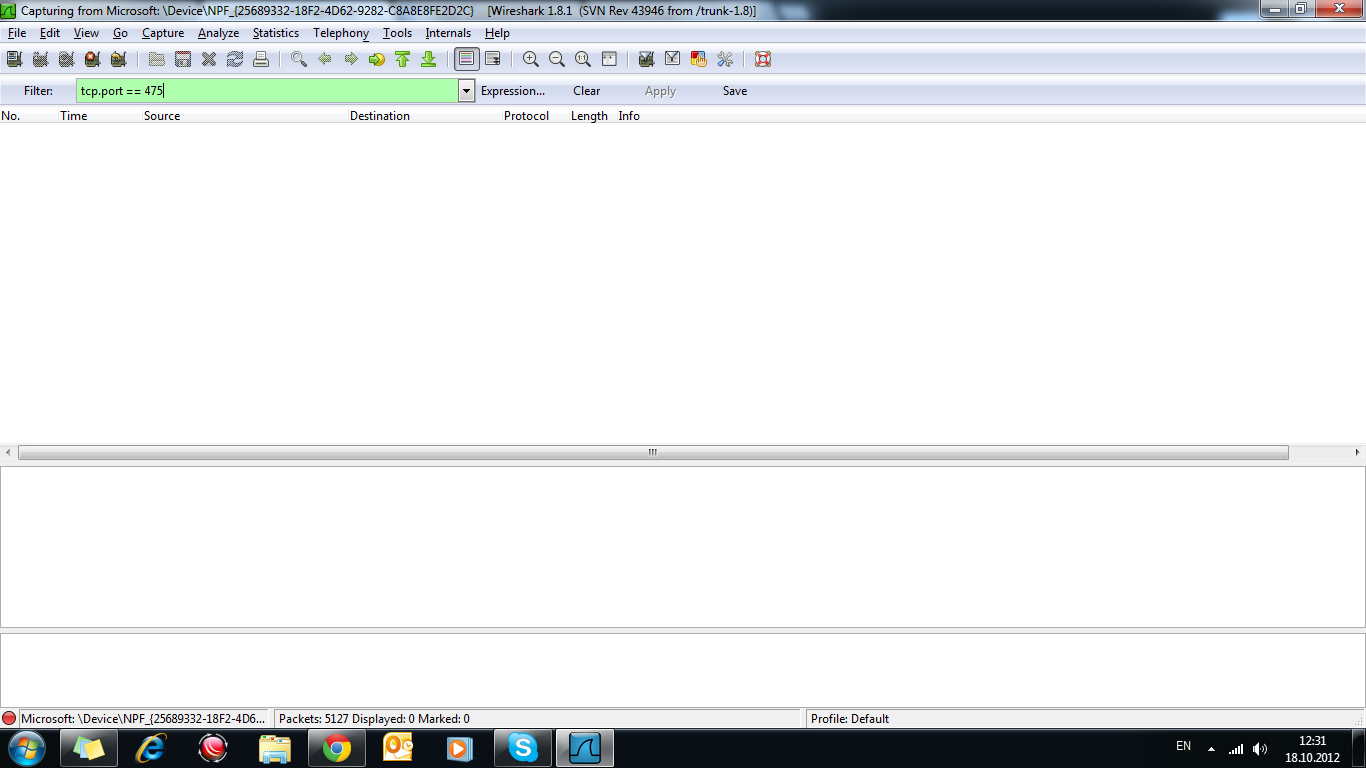Open the Edit menu
1366x768 pixels.
[50, 33]
